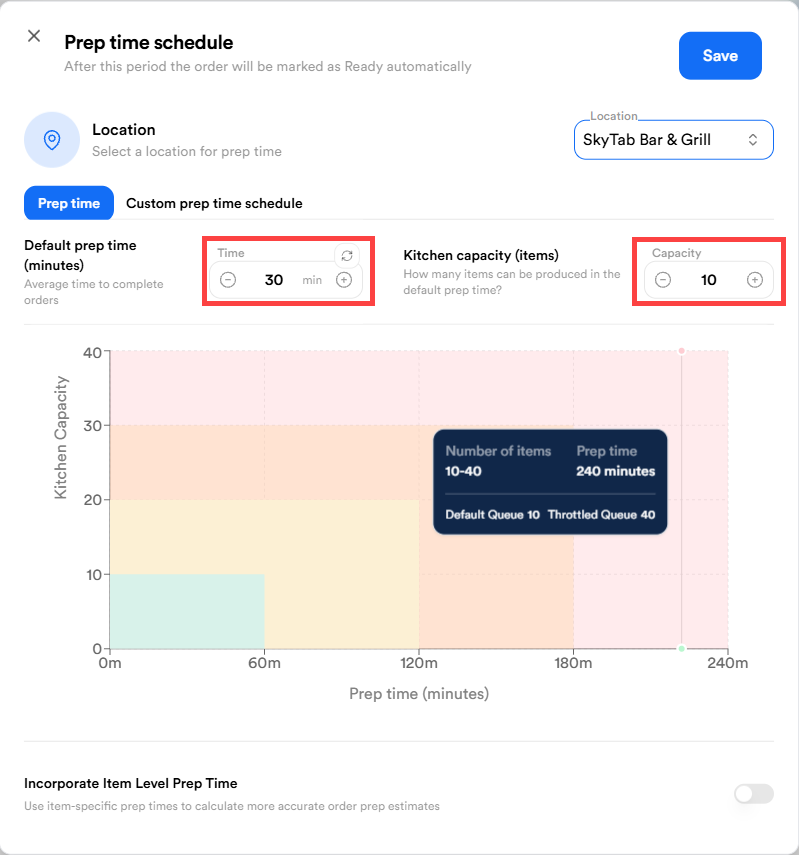Decrease kitchen capacity with minus icon
The image size is (799, 855).
[x=663, y=280]
